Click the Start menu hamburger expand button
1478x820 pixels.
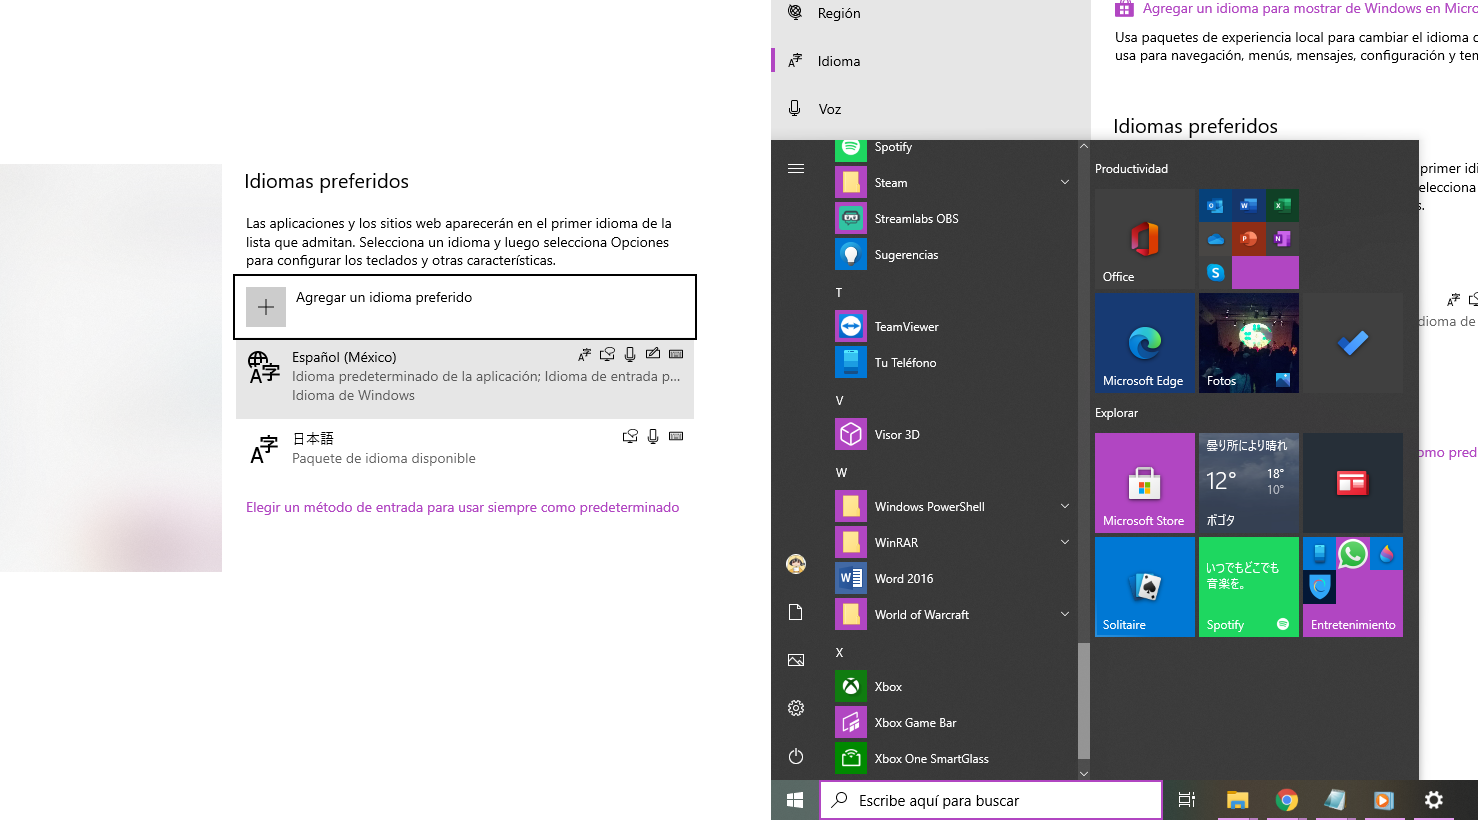[x=796, y=169]
